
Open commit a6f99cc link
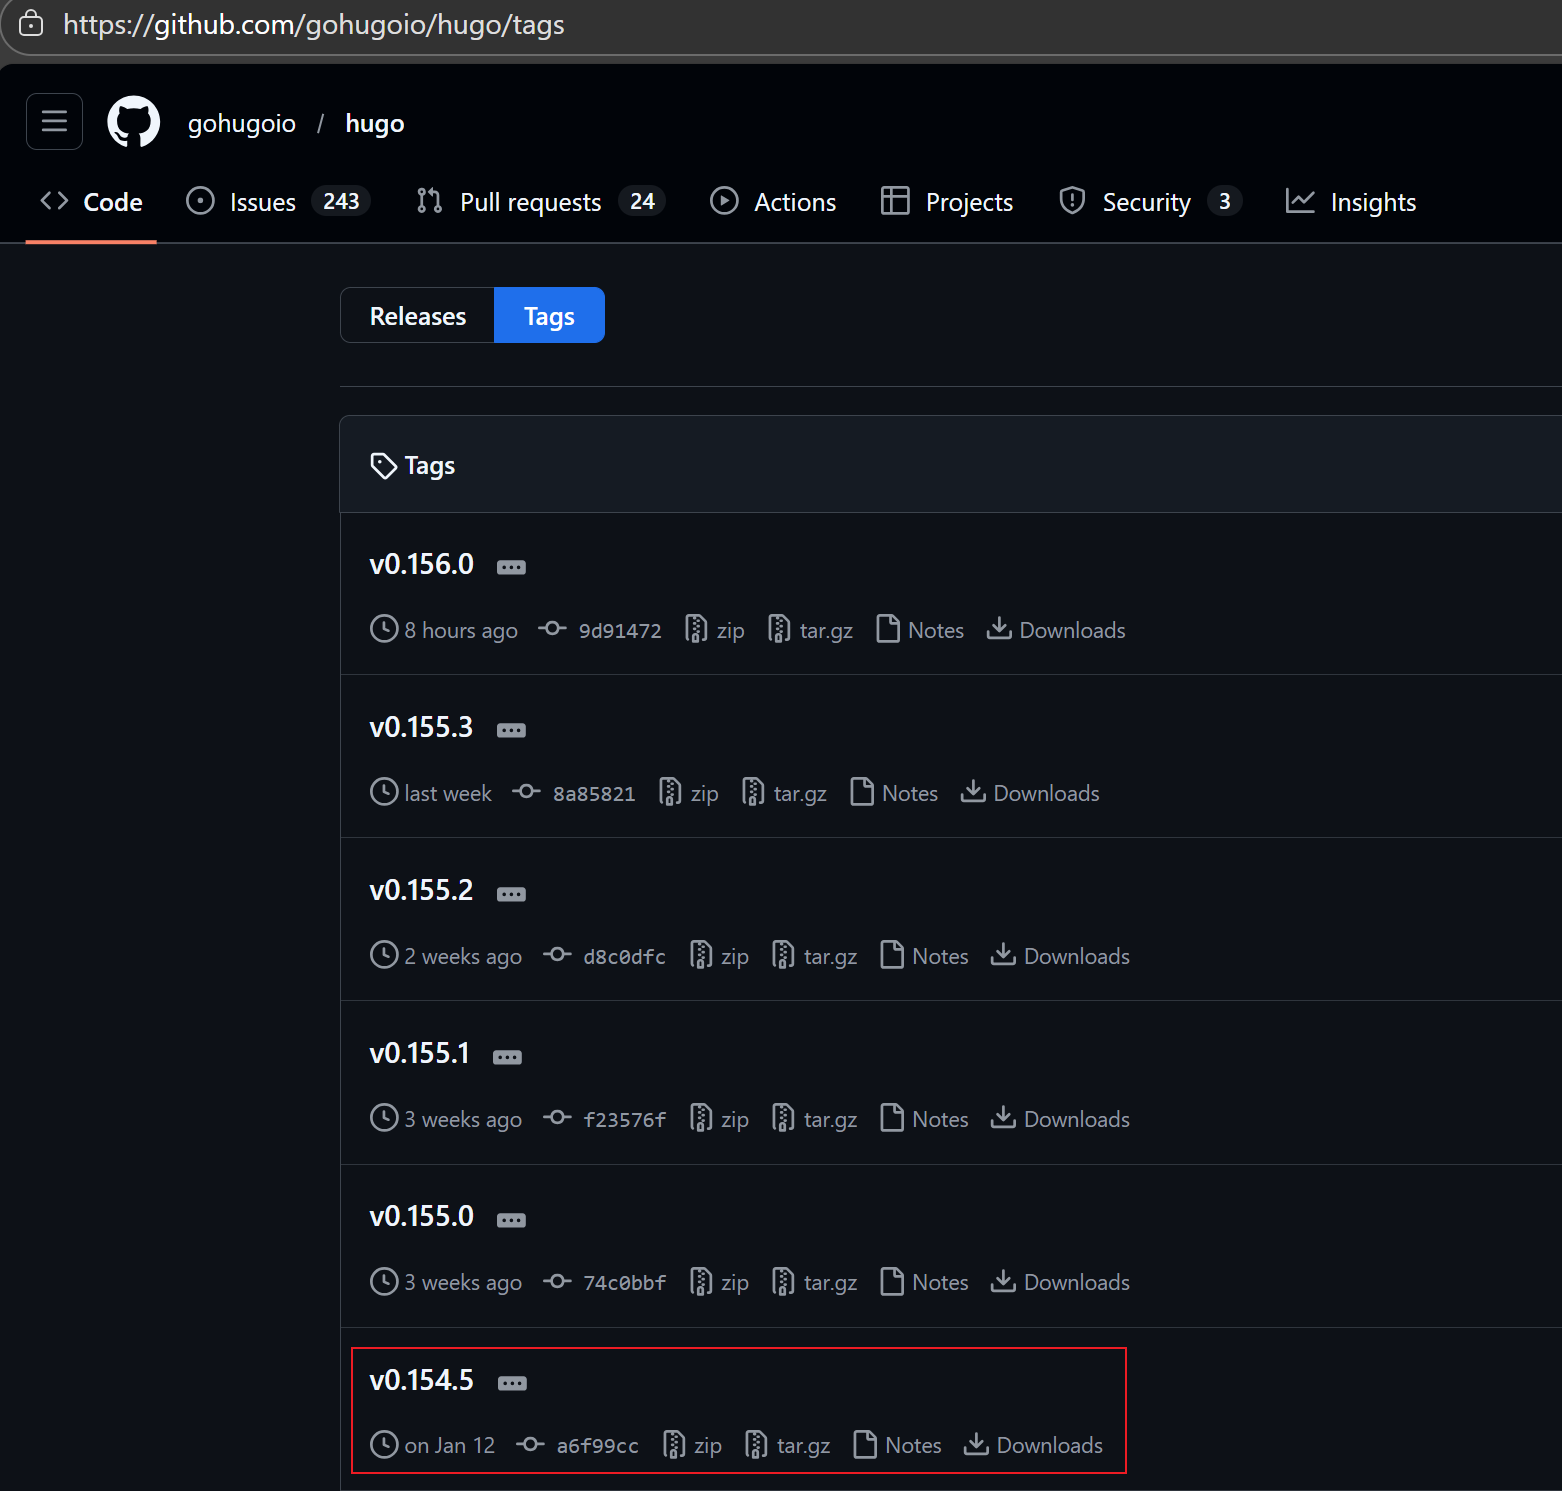(597, 1446)
